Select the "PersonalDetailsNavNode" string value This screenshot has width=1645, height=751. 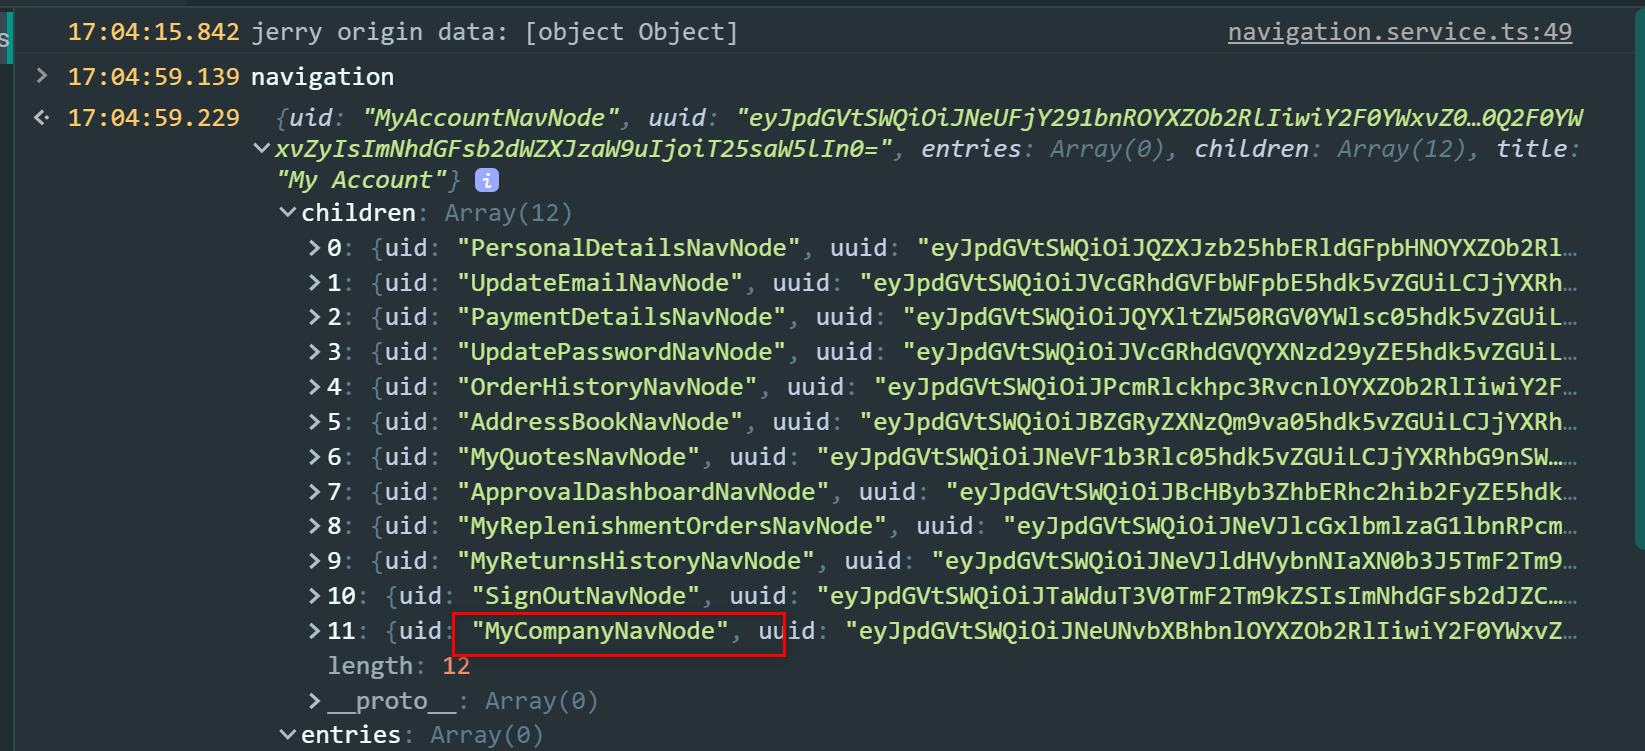click(629, 248)
